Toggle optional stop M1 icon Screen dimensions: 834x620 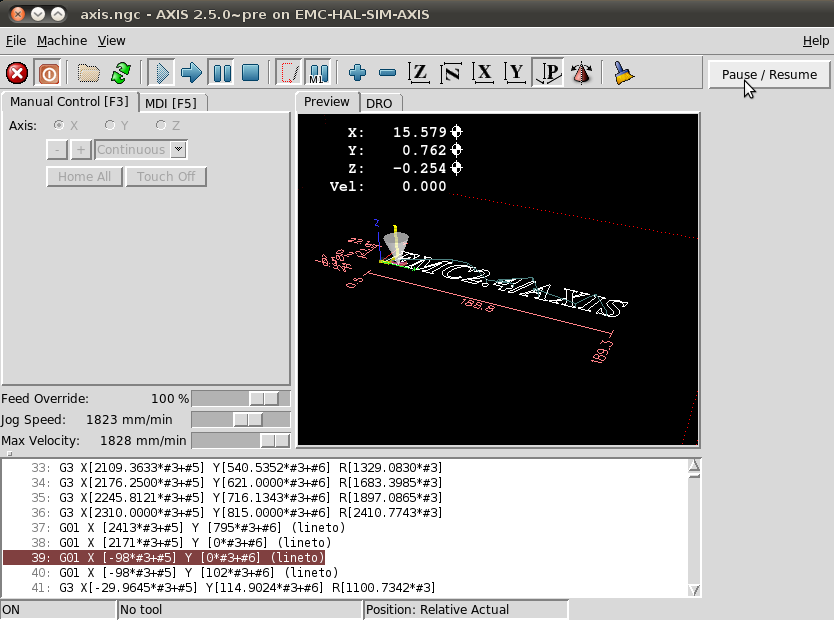(x=319, y=73)
